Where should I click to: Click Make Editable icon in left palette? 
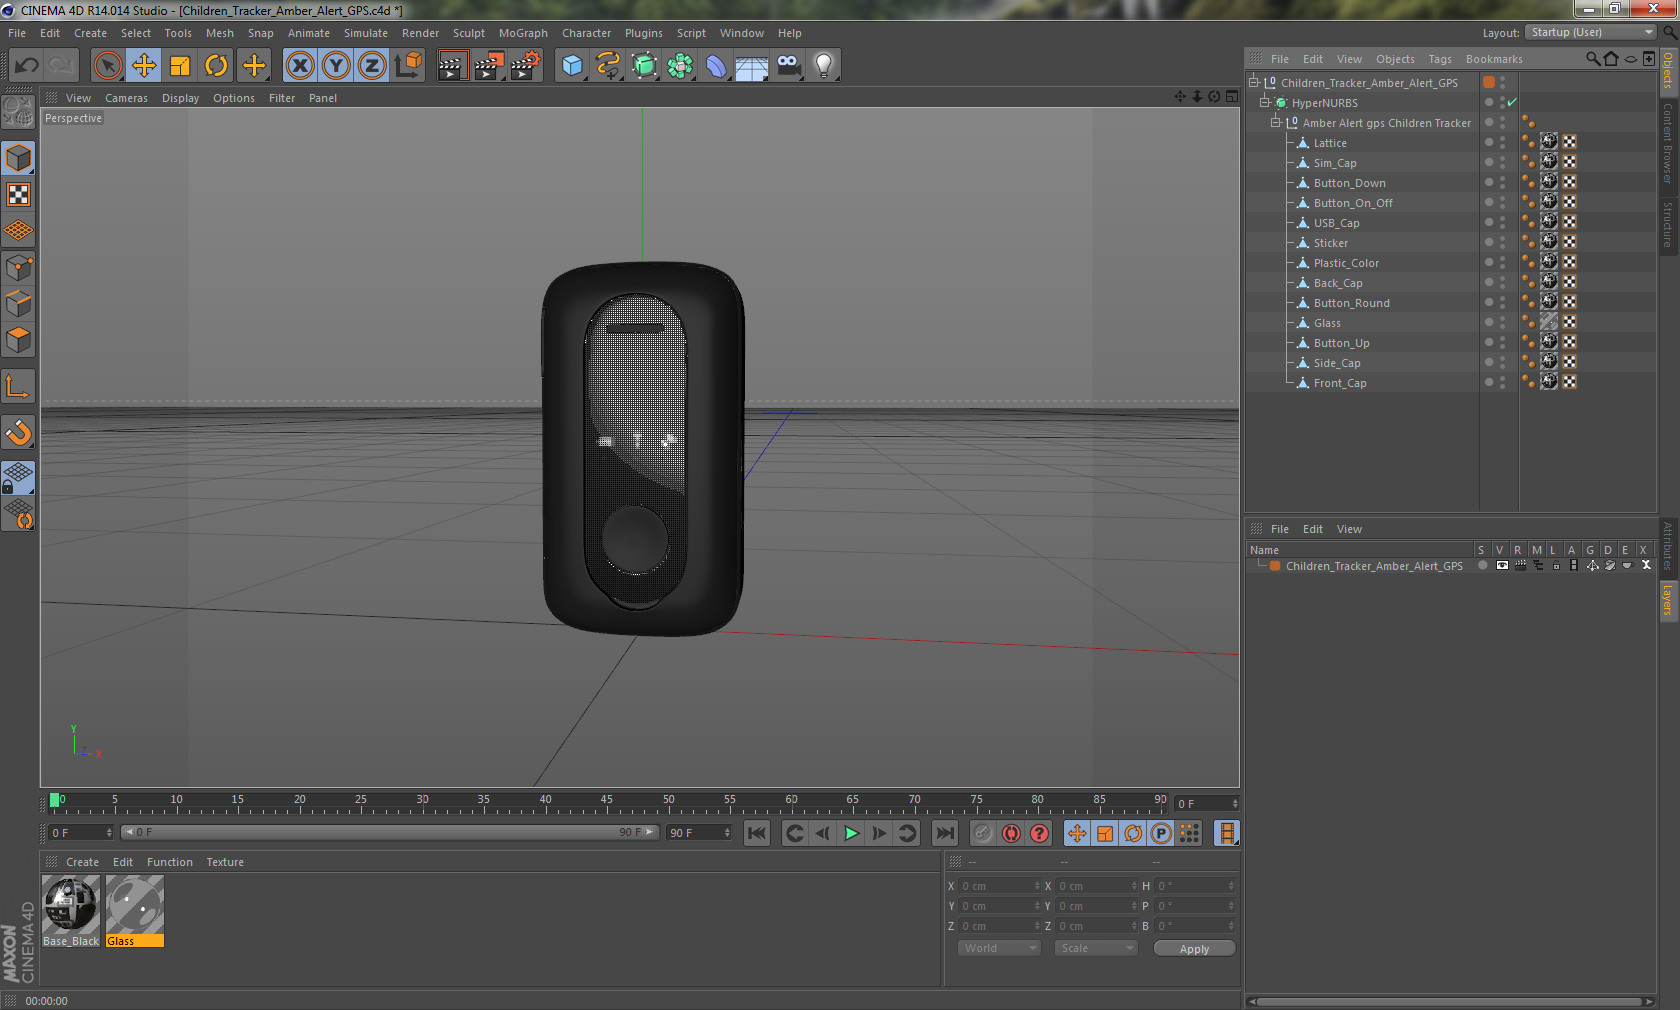[19, 111]
